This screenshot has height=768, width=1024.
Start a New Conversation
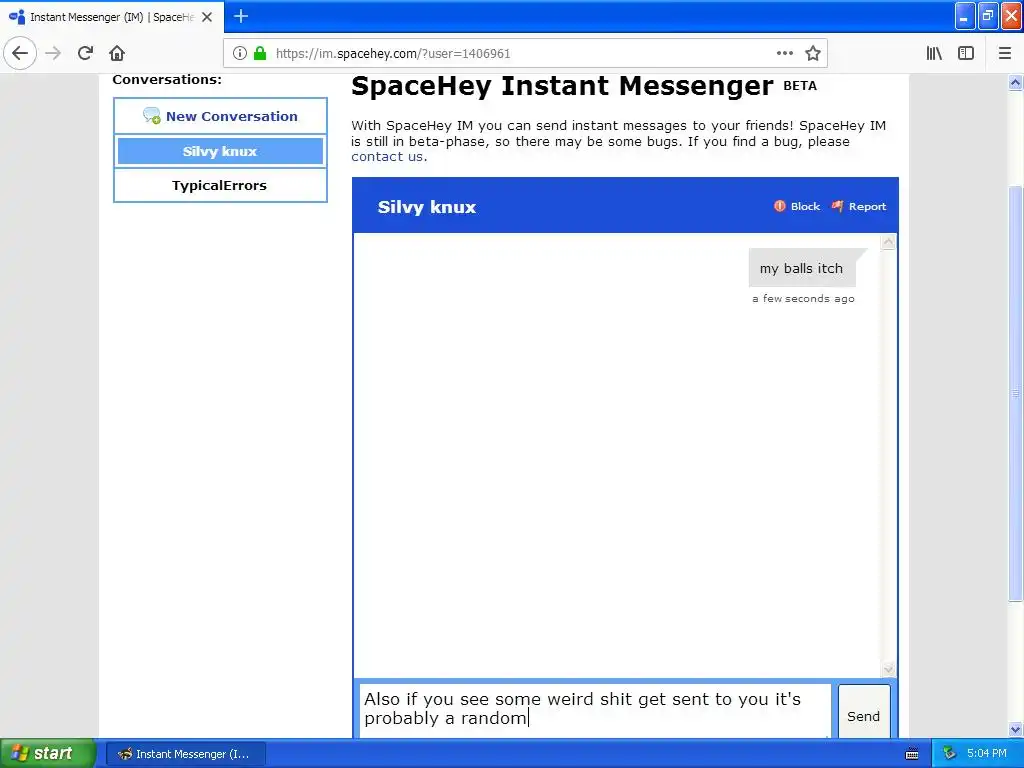[x=220, y=116]
